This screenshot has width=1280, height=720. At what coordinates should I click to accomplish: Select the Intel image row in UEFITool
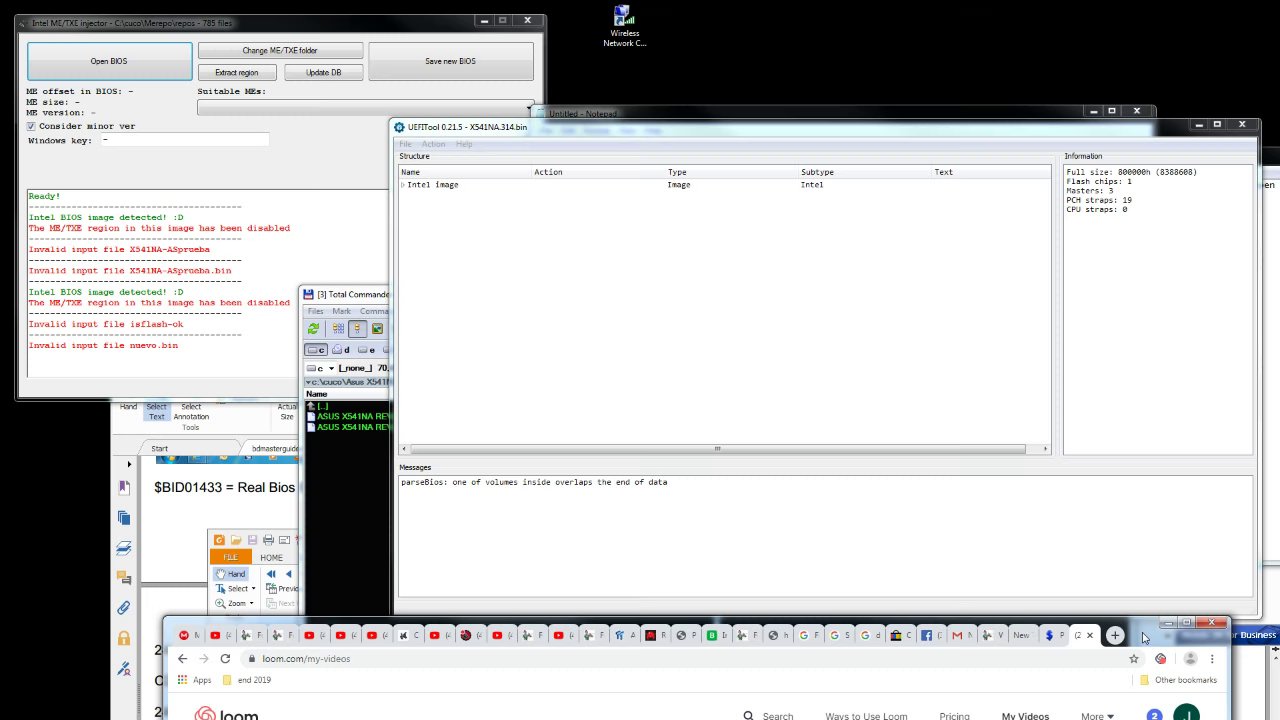click(x=725, y=185)
